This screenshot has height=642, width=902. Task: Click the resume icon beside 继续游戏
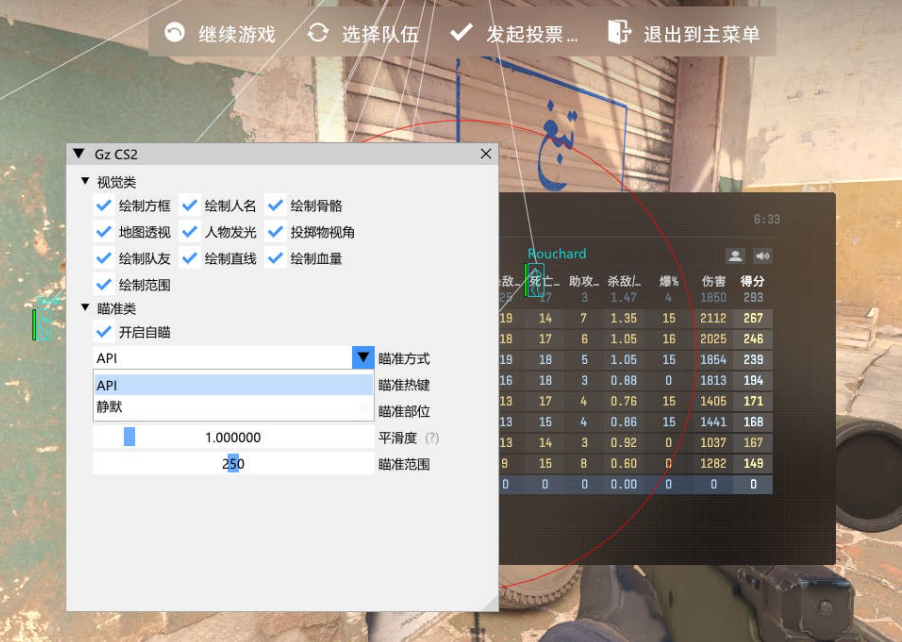(x=175, y=33)
